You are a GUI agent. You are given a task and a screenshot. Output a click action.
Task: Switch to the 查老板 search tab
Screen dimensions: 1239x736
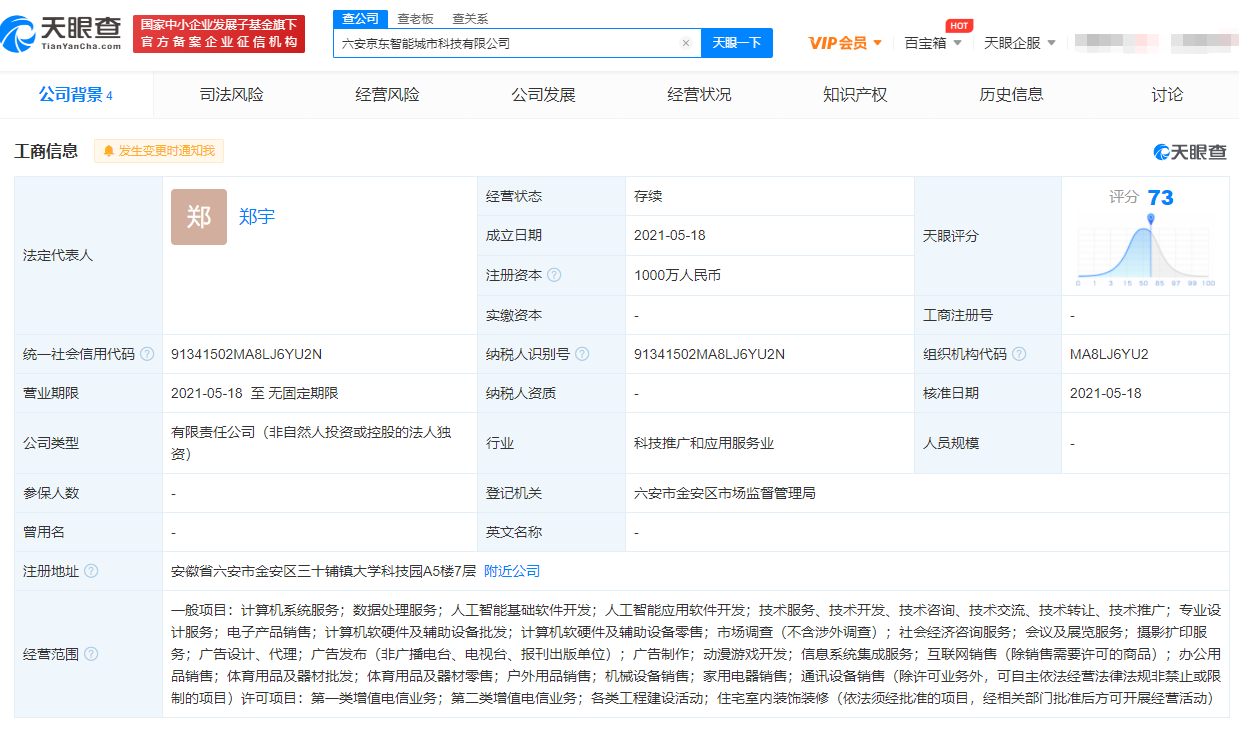(415, 18)
